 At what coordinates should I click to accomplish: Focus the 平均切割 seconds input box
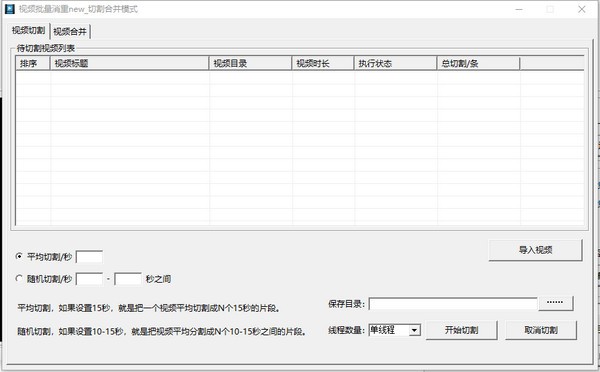pyautogui.click(x=89, y=257)
